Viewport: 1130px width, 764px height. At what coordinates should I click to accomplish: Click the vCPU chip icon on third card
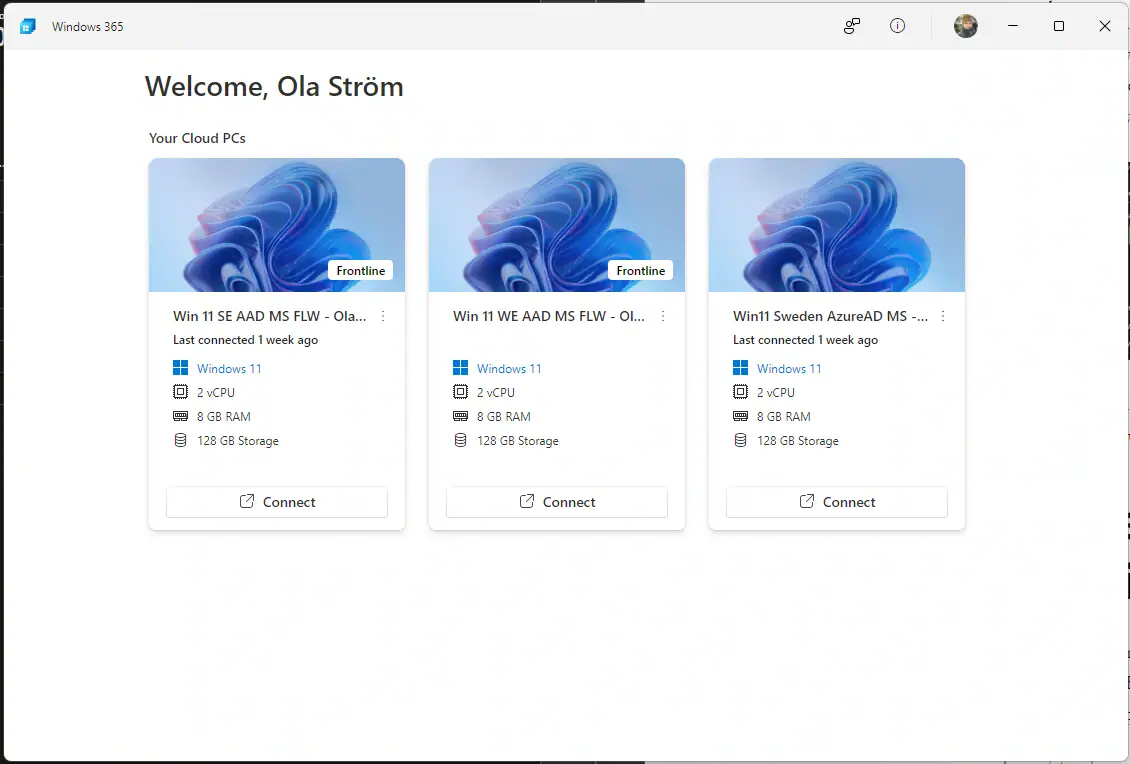741,393
